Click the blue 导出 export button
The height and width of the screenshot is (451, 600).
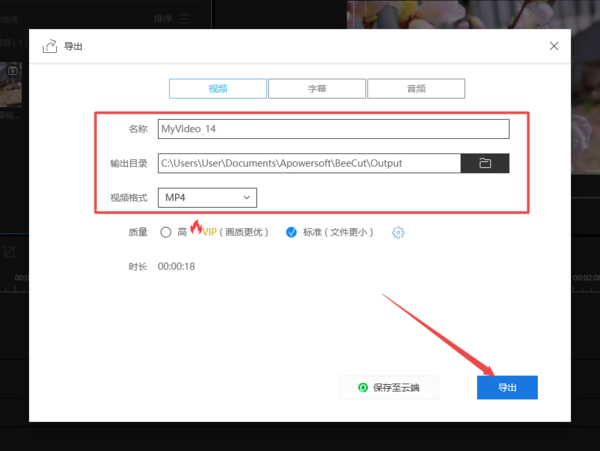click(x=507, y=388)
